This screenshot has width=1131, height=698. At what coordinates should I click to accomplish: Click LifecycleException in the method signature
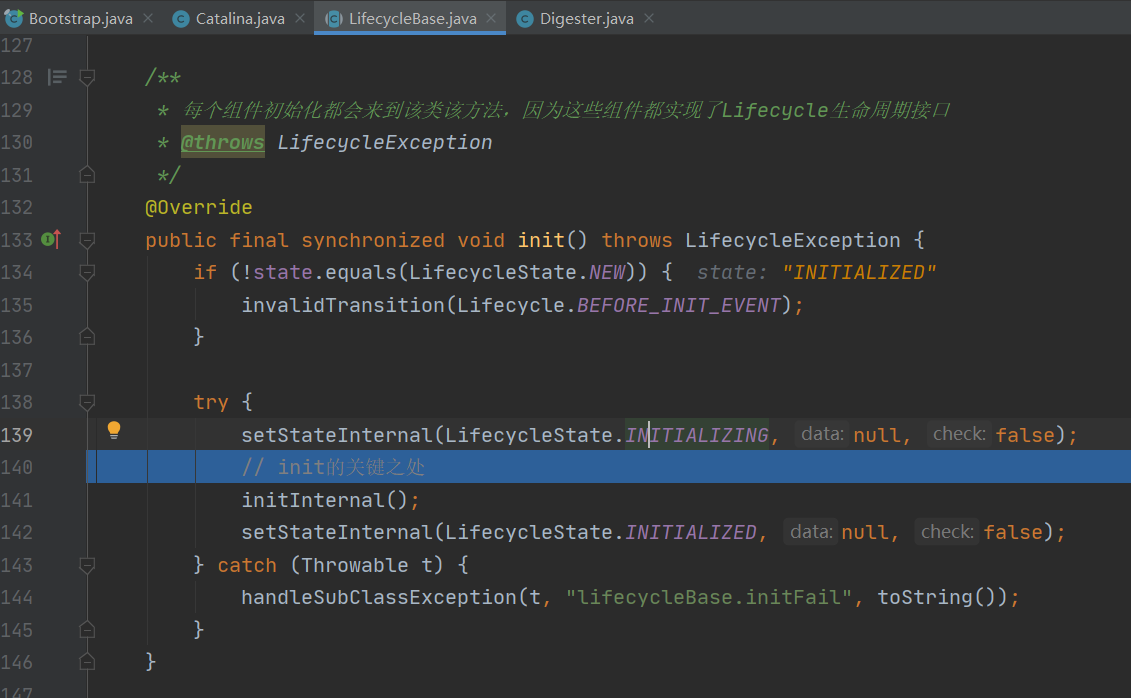coord(793,240)
